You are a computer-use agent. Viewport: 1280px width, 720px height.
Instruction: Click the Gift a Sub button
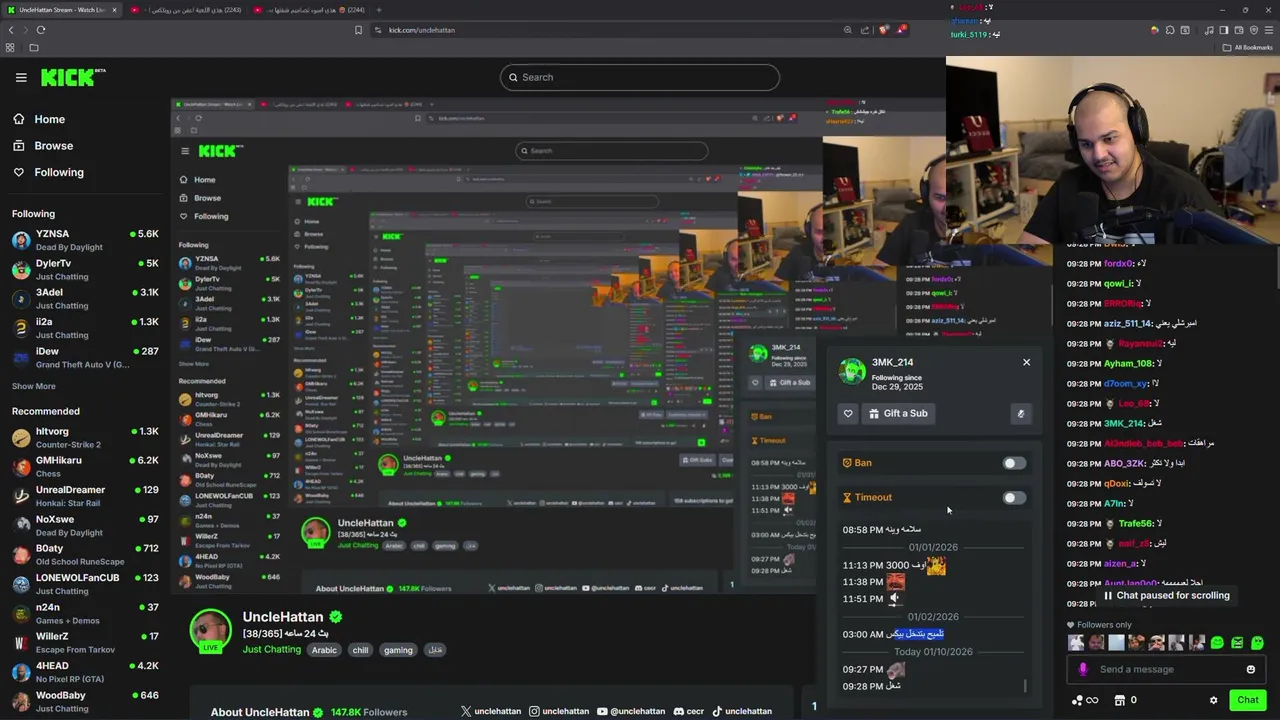pos(898,413)
